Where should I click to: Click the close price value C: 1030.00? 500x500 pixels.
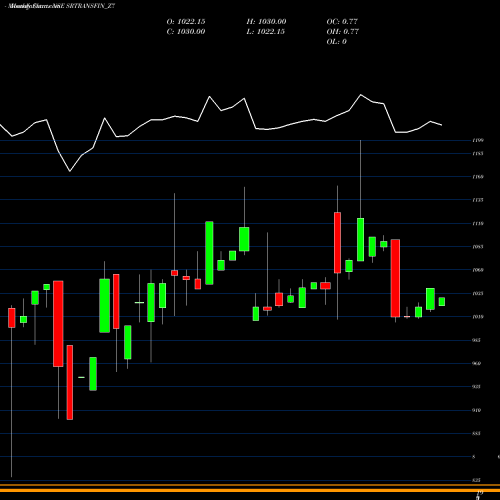[x=186, y=32]
